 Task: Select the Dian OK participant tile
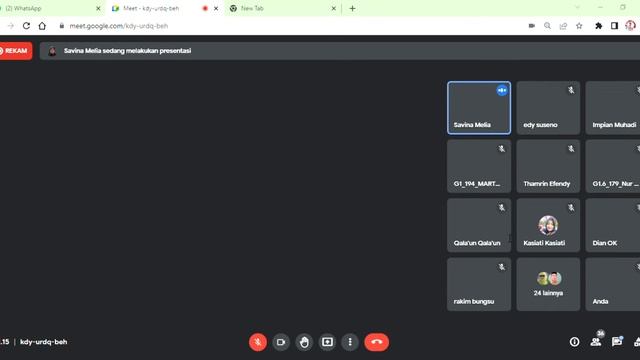613,225
